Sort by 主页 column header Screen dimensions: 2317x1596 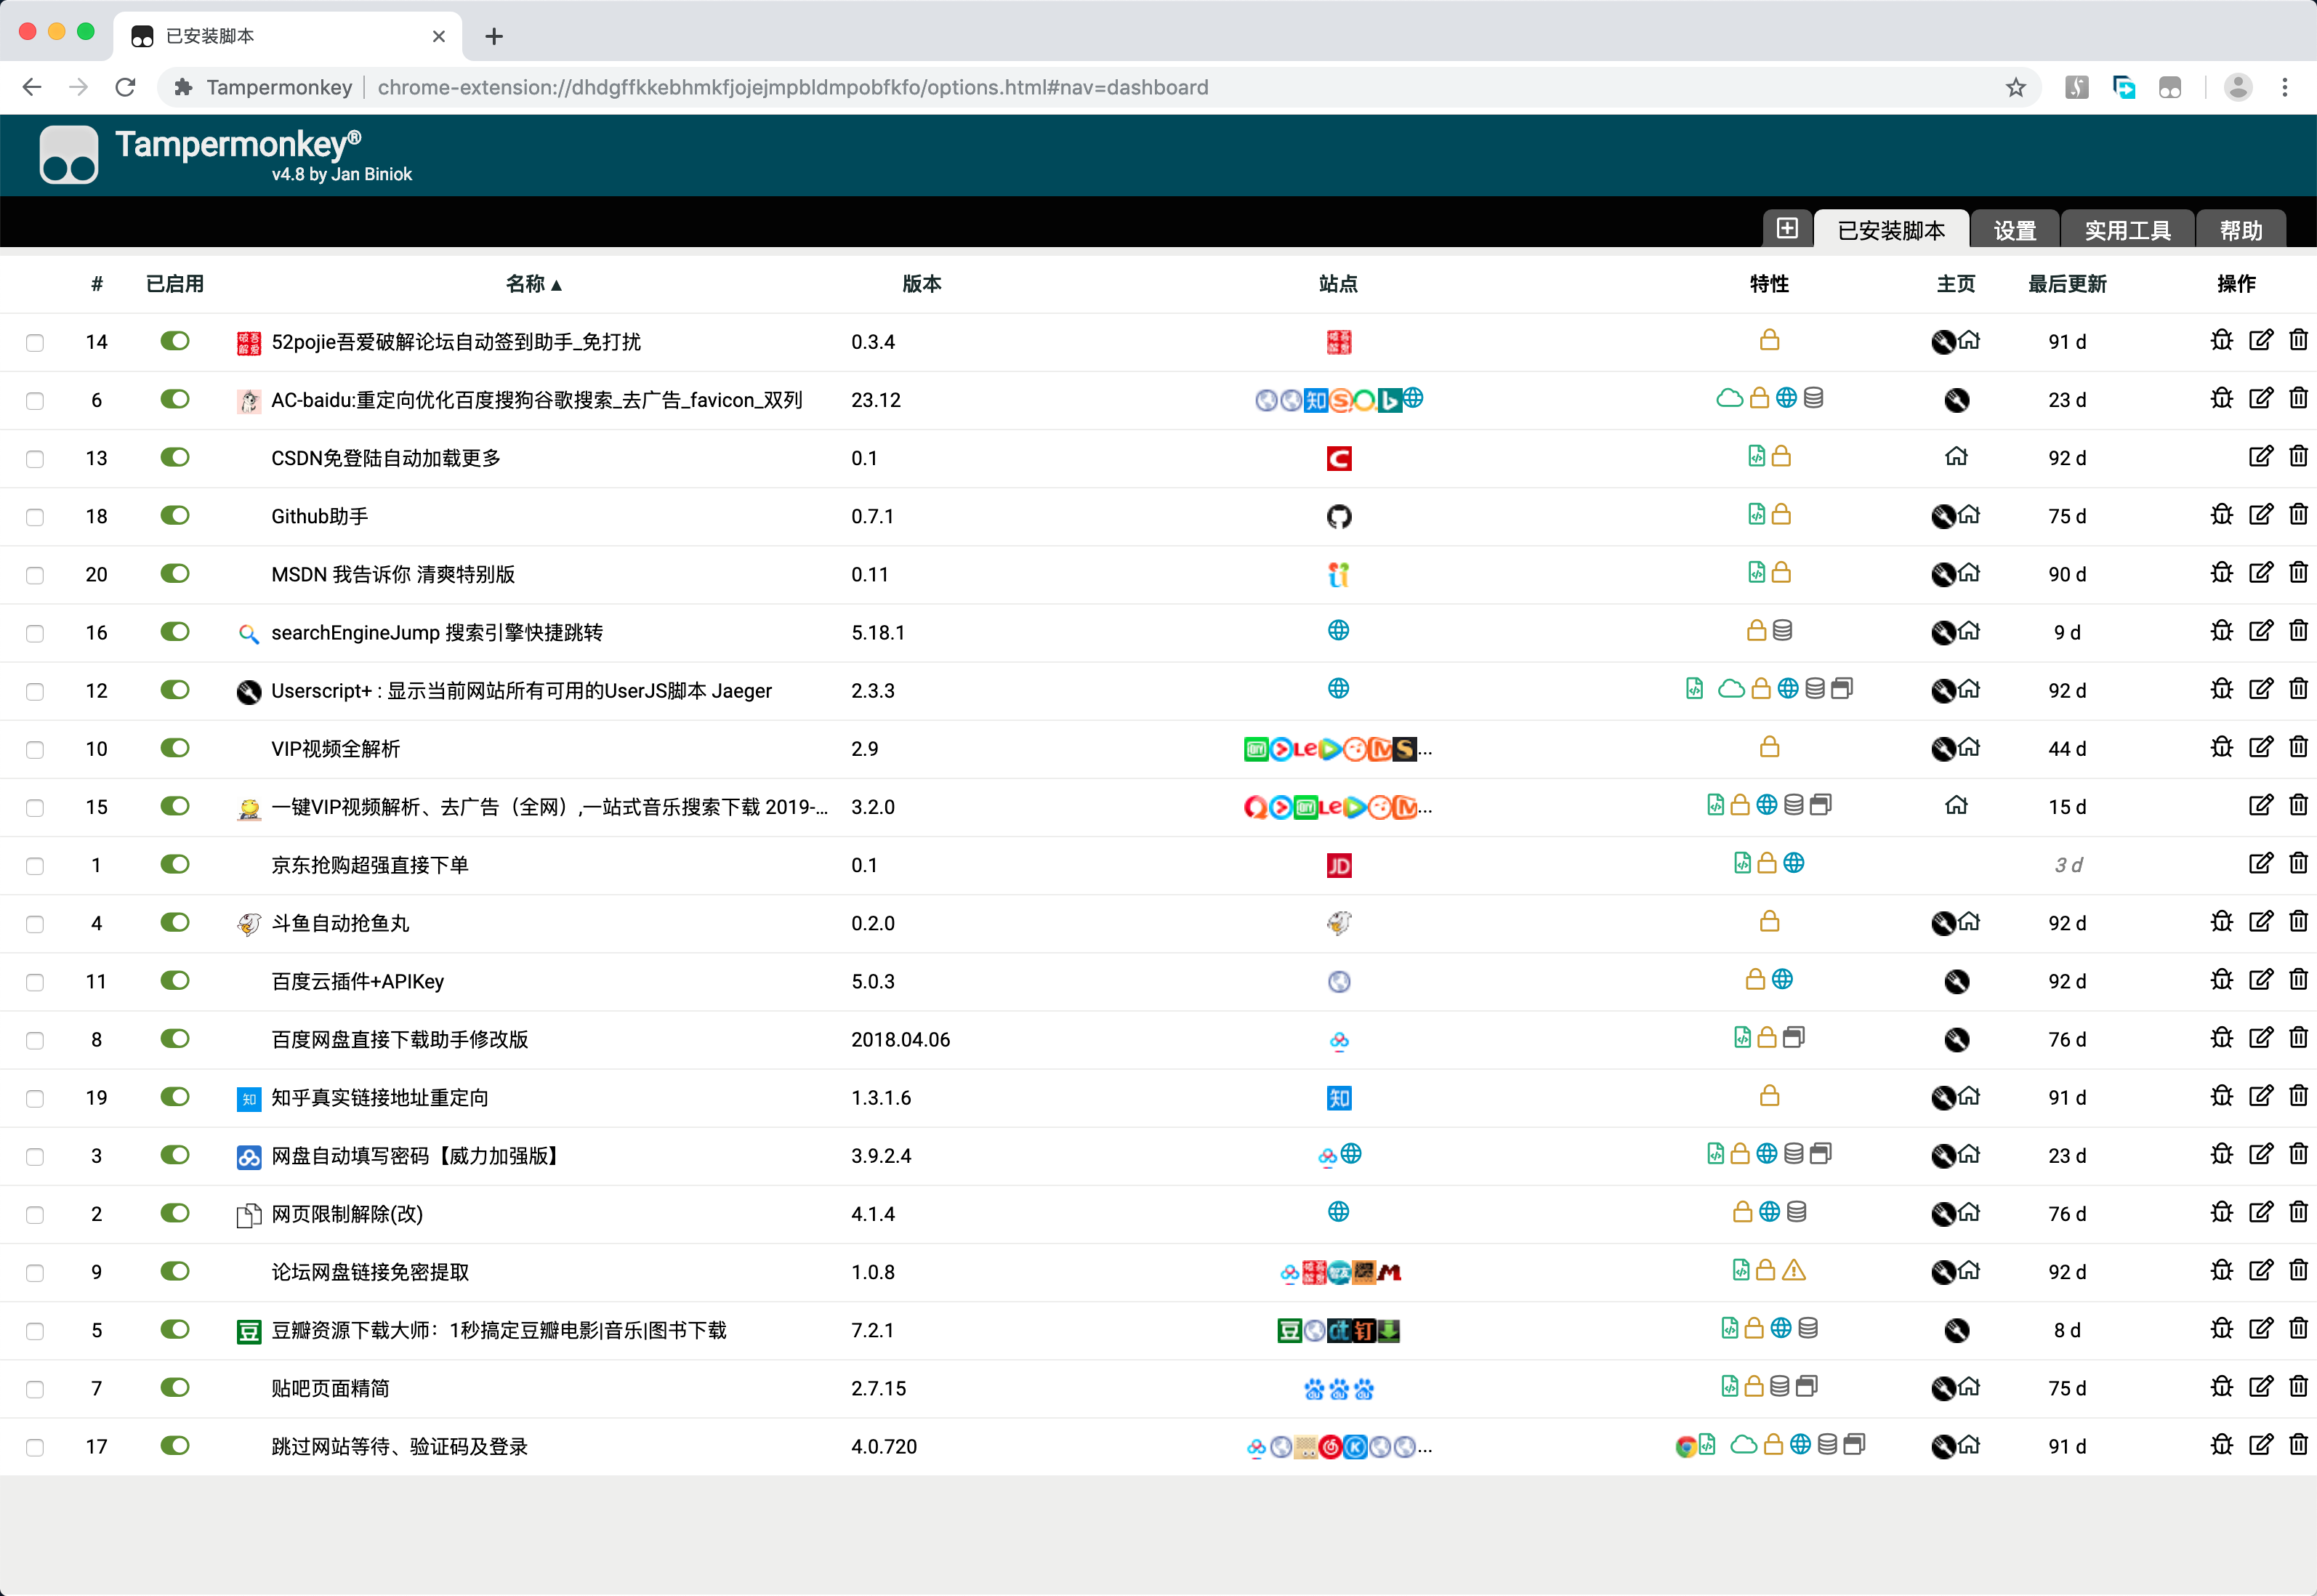pos(1956,284)
